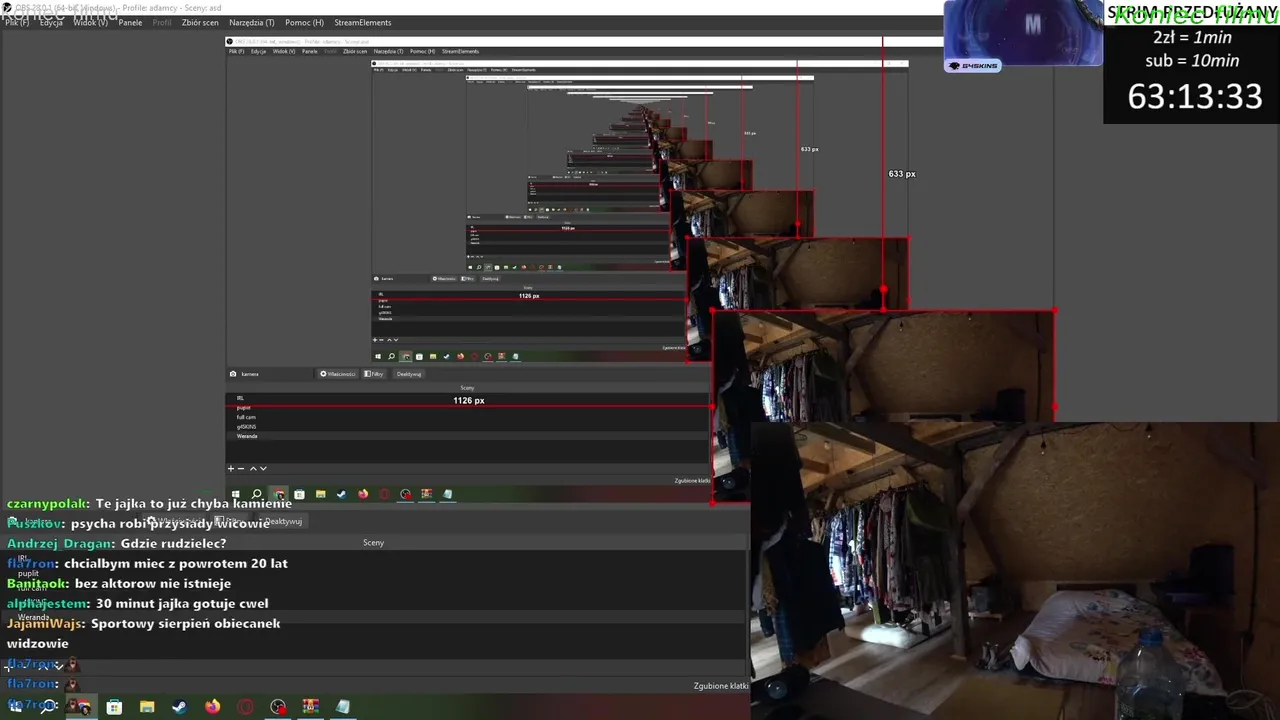Click Andrzej_Dragan's message 'Gdzie rudzielec?'

tap(116, 544)
